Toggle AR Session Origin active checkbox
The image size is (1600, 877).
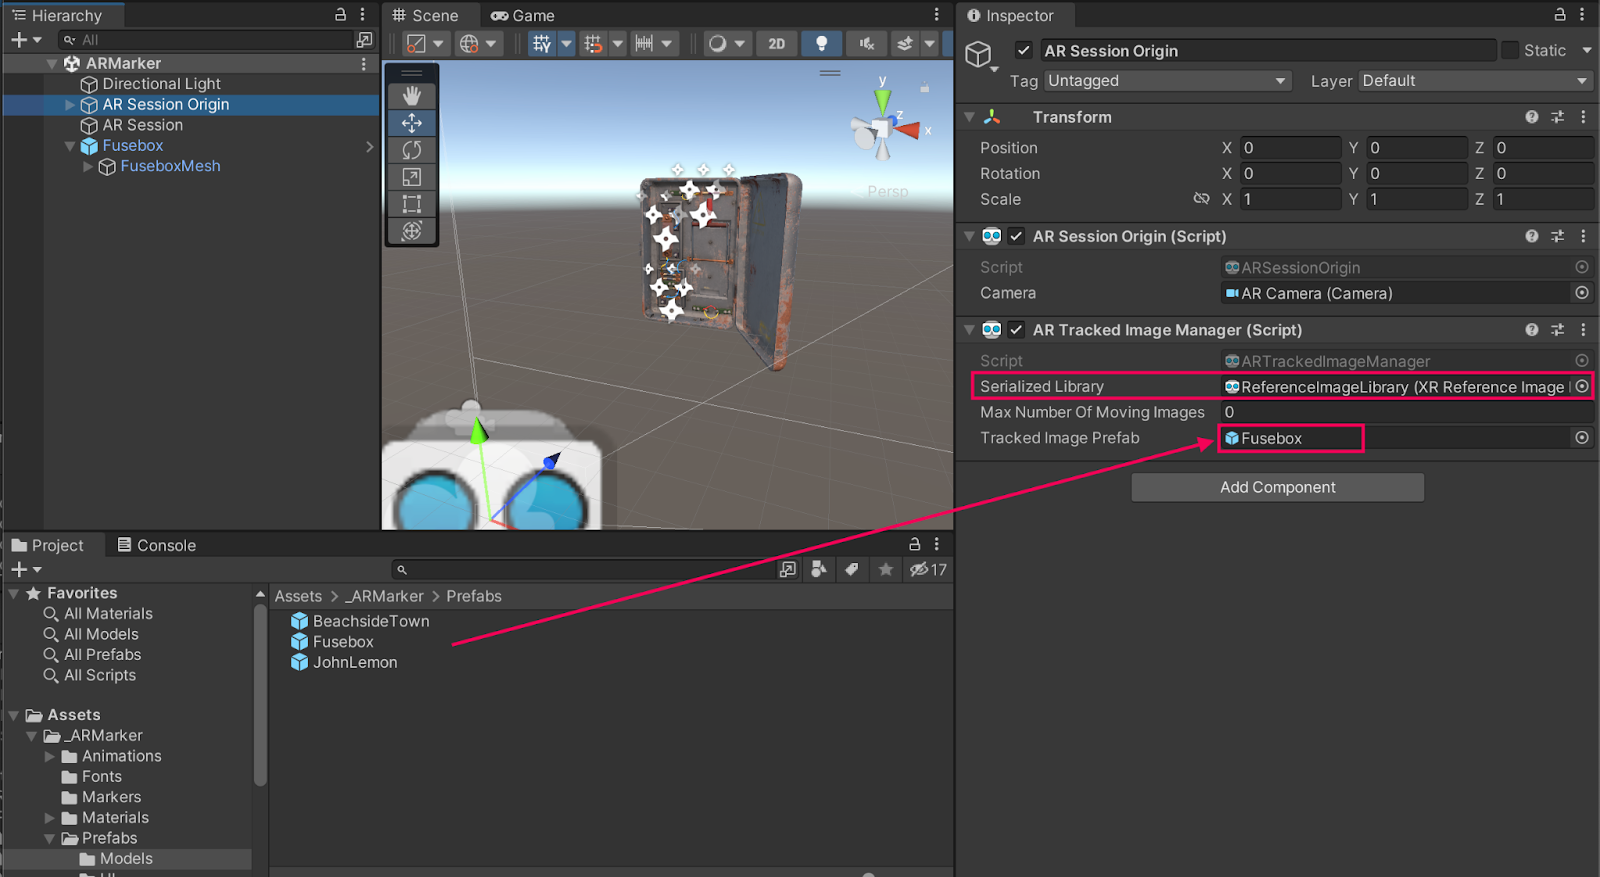click(1023, 51)
